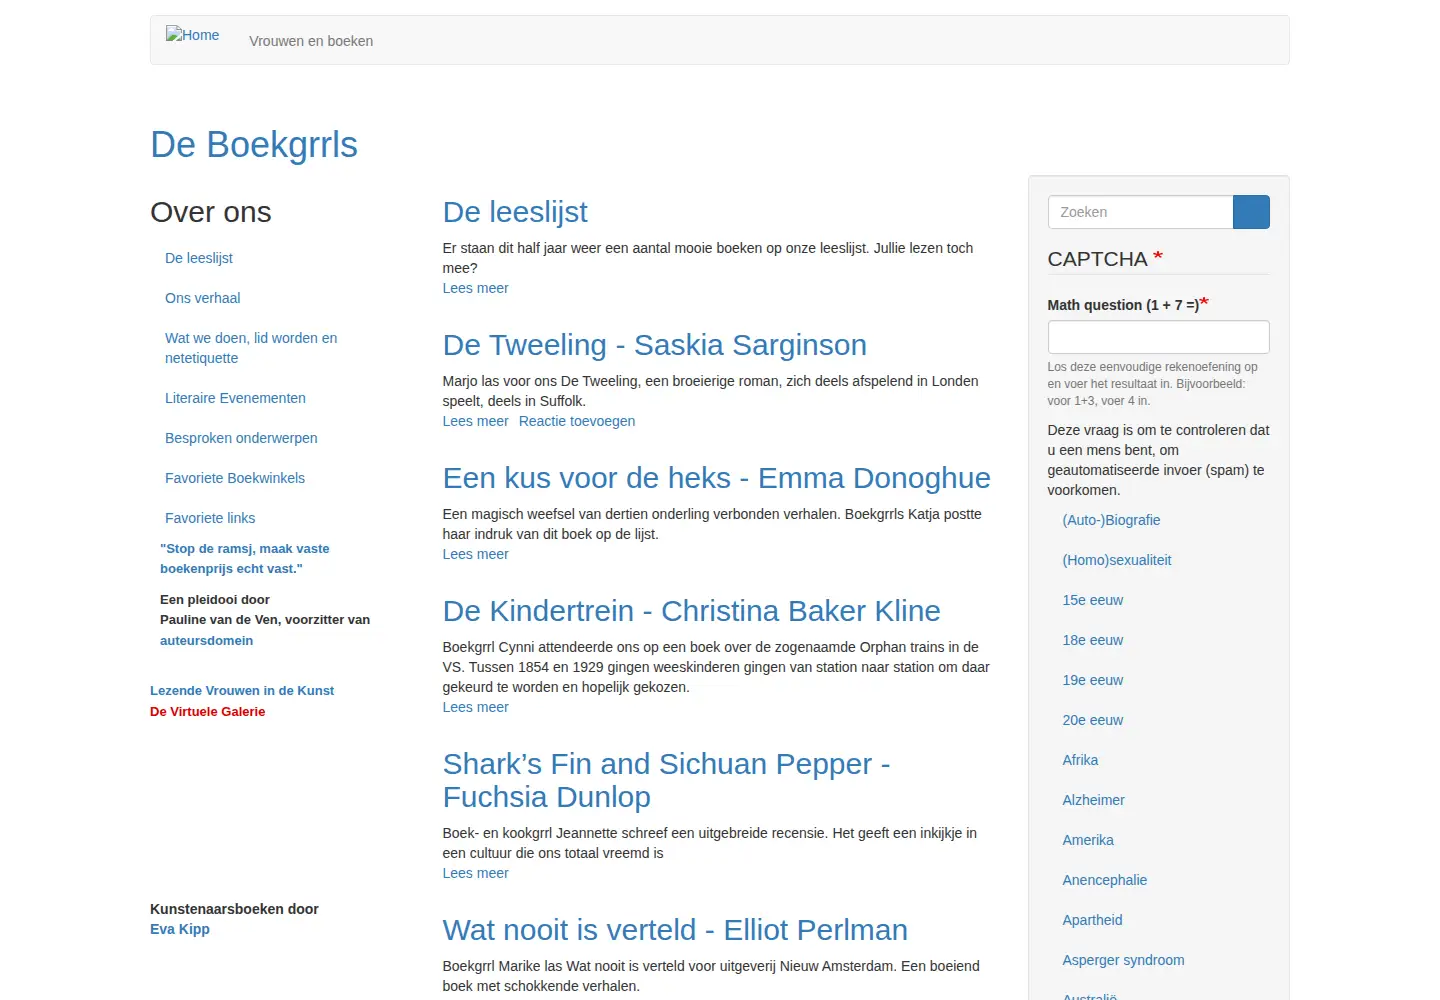Select the (Auto-)Biografie topic
This screenshot has width=1440, height=1000.
click(x=1111, y=520)
